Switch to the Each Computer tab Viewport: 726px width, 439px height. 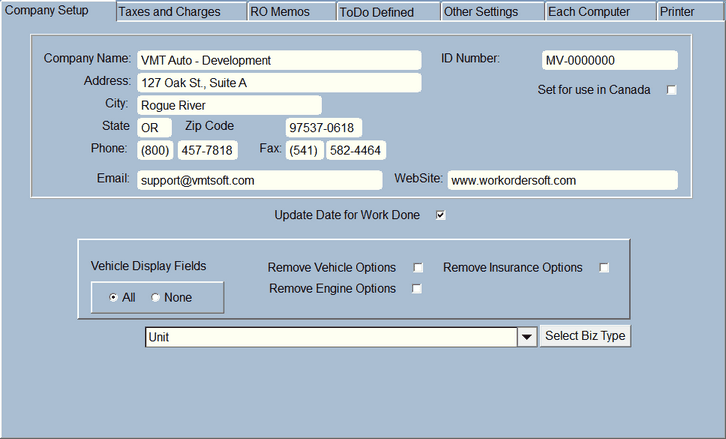pyautogui.click(x=601, y=12)
